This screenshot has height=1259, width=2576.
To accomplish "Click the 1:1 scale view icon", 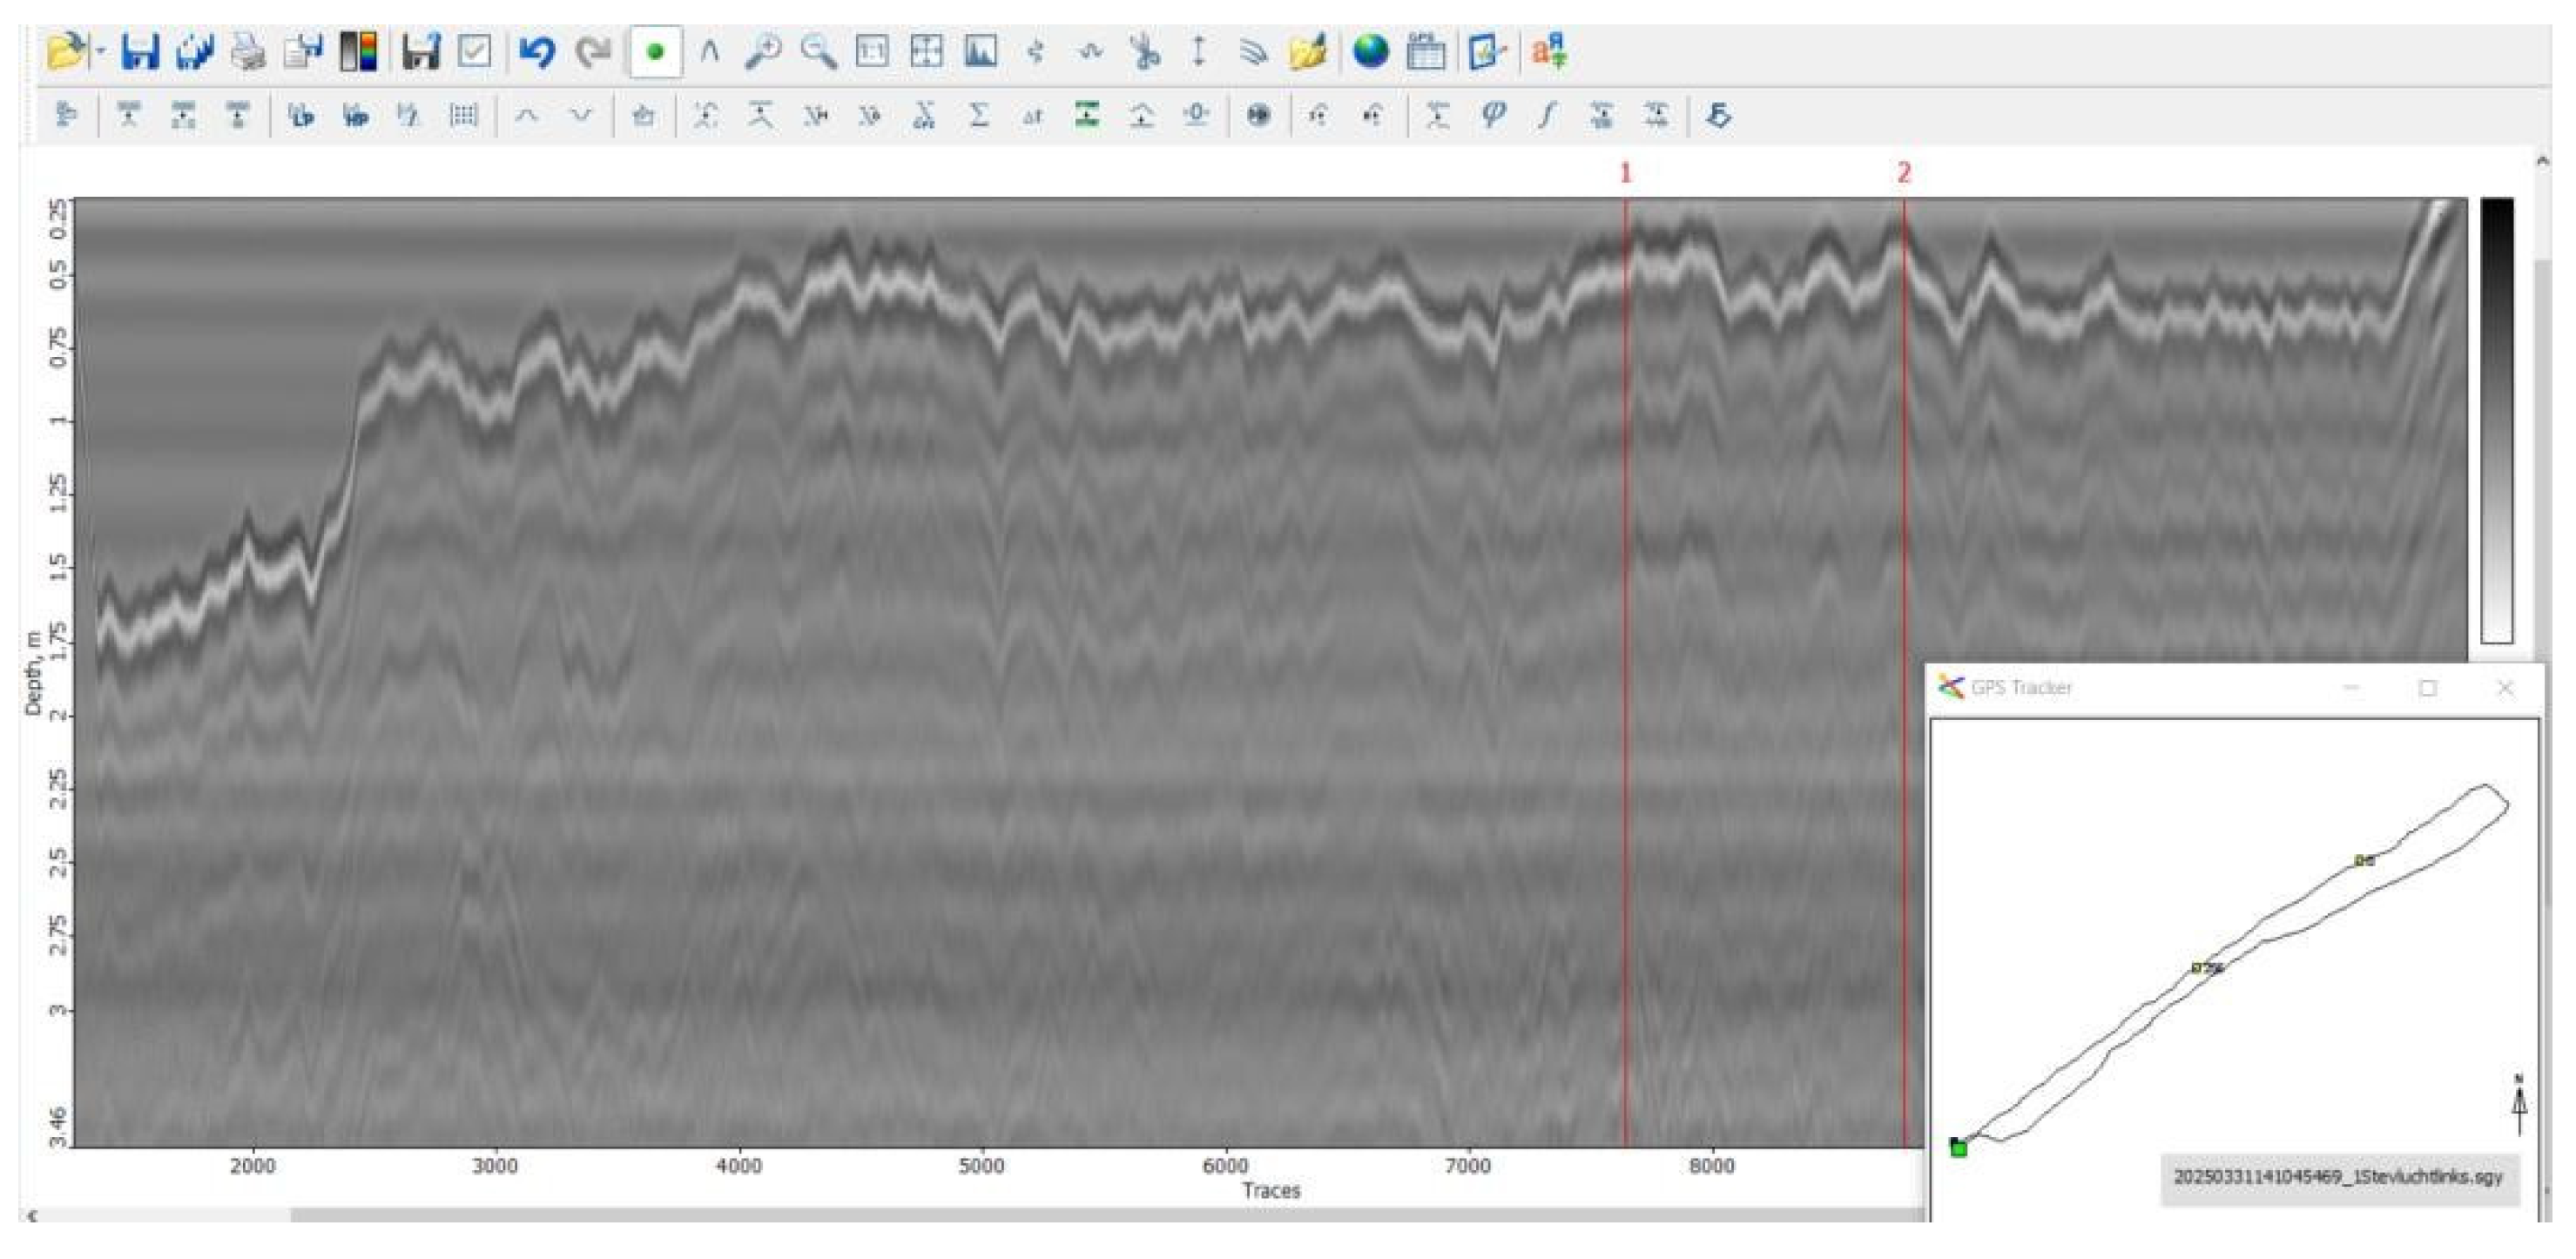I will tap(872, 50).
